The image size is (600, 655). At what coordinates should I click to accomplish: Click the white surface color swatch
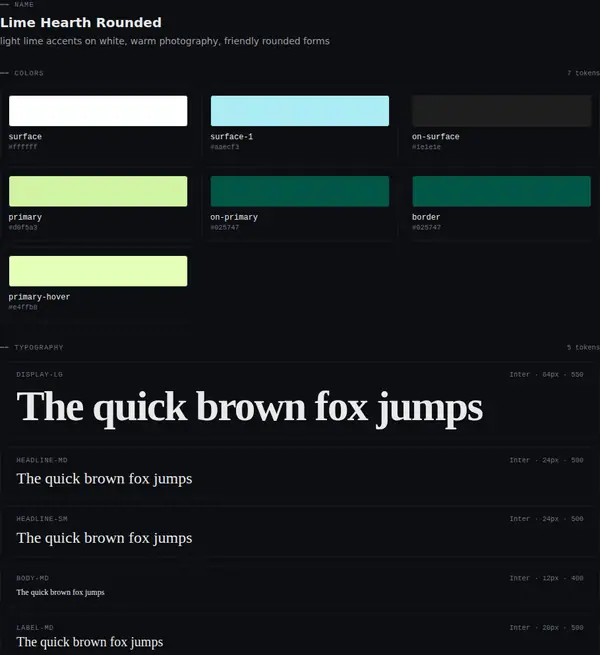[x=98, y=111]
